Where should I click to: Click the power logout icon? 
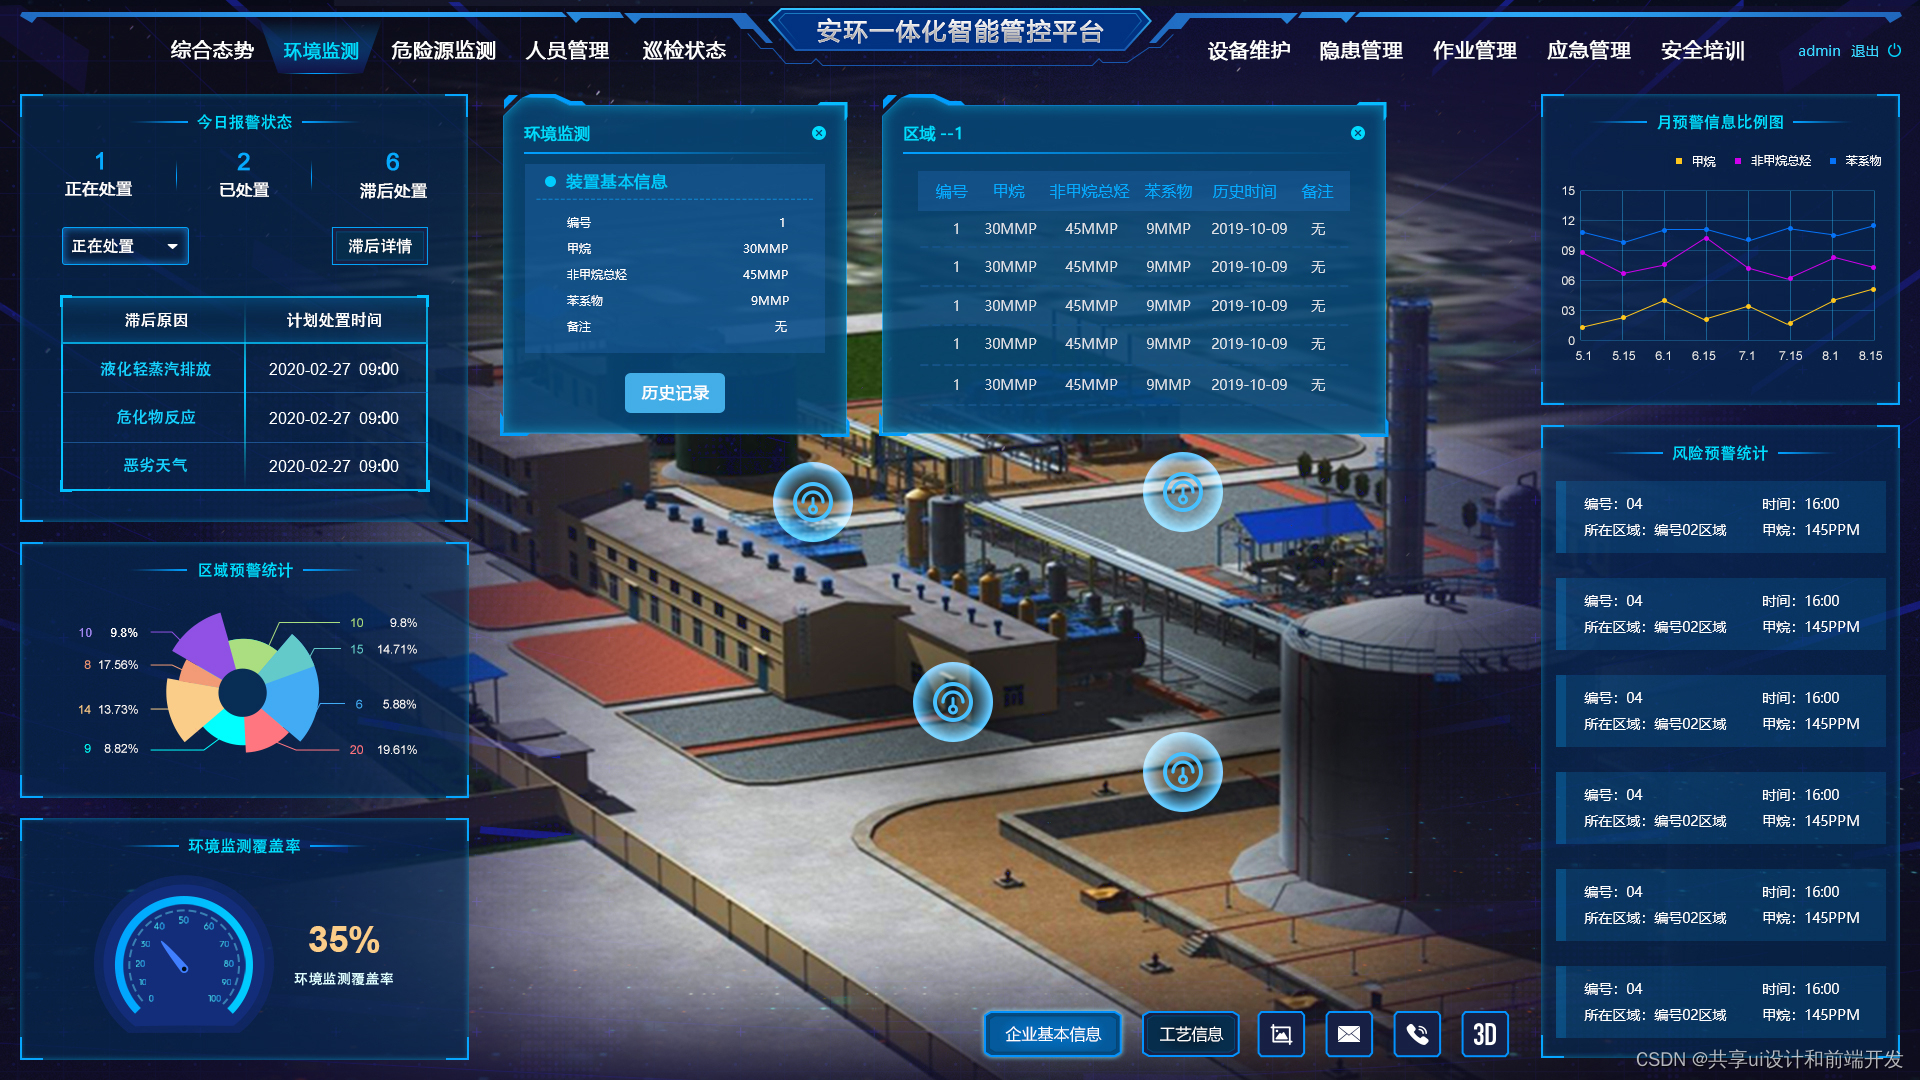[x=1894, y=51]
